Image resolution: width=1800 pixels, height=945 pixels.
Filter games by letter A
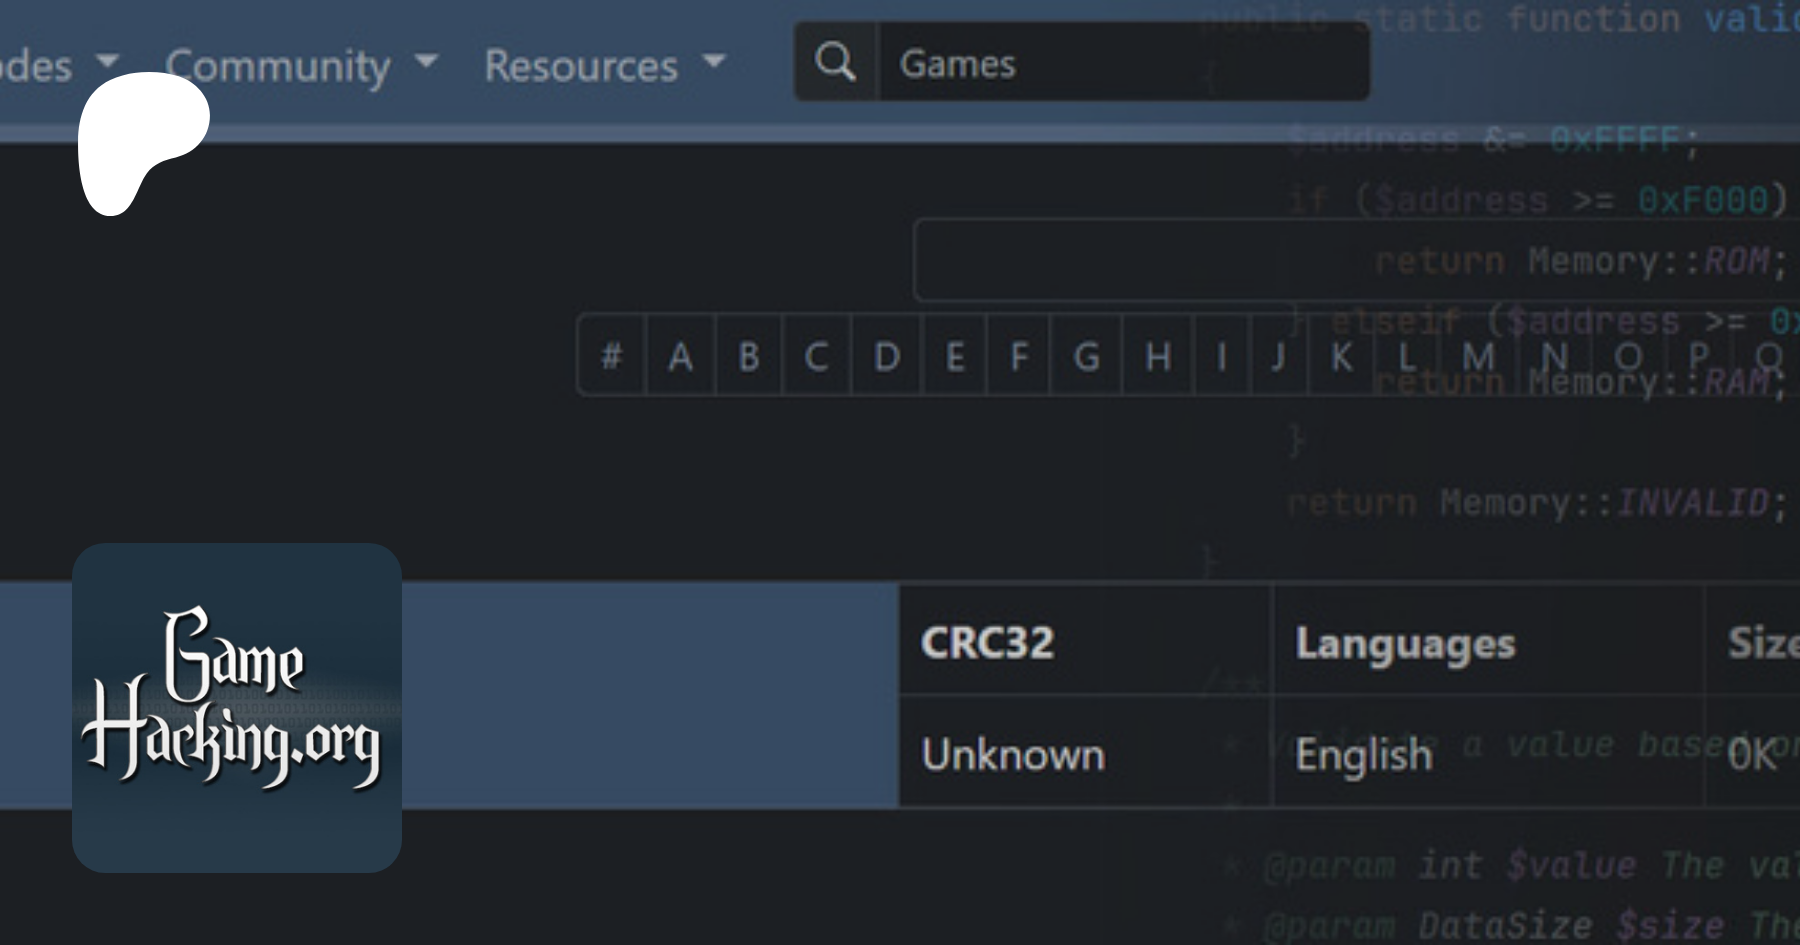click(680, 356)
